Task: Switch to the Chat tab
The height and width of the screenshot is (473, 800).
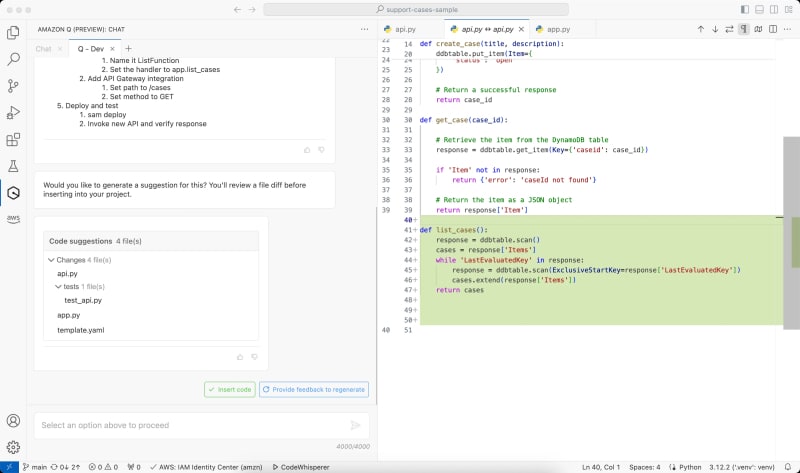Action: coord(43,48)
